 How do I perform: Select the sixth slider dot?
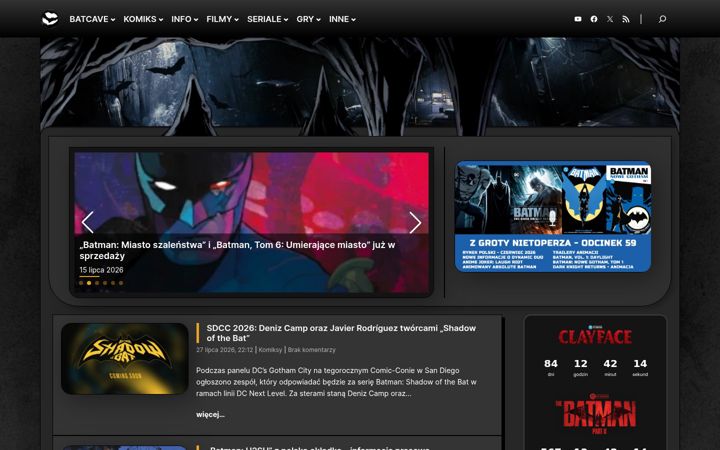click(x=121, y=283)
